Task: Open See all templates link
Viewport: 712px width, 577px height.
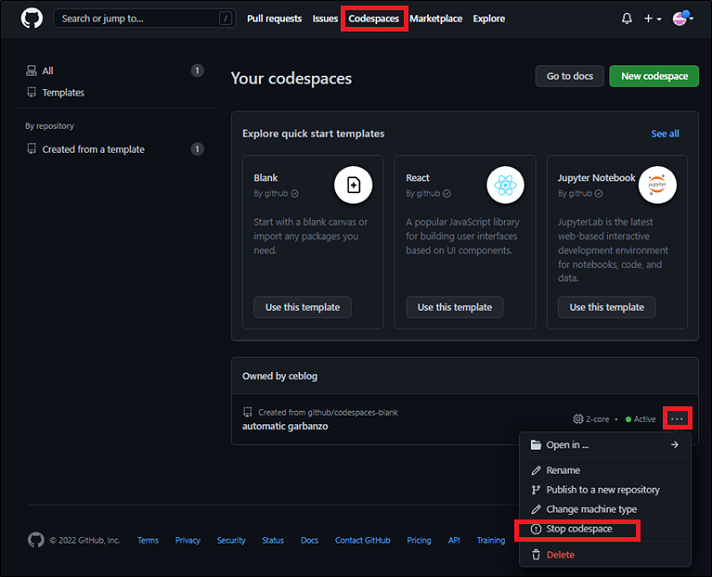Action: point(665,134)
